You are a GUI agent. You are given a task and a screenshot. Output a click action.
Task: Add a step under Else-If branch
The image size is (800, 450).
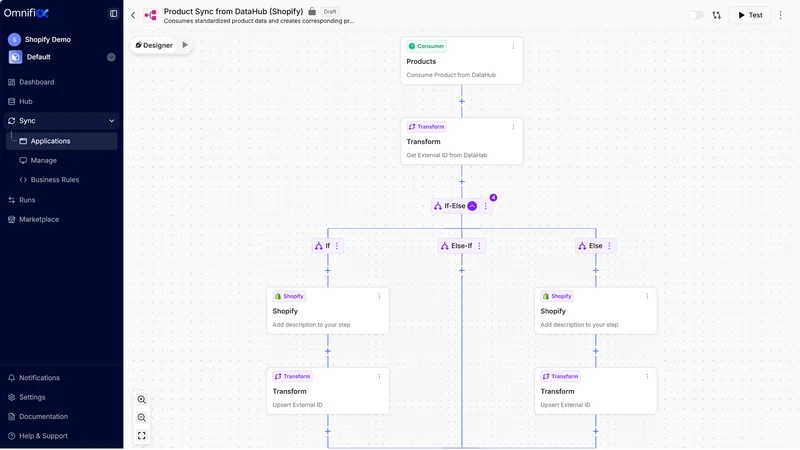point(462,271)
